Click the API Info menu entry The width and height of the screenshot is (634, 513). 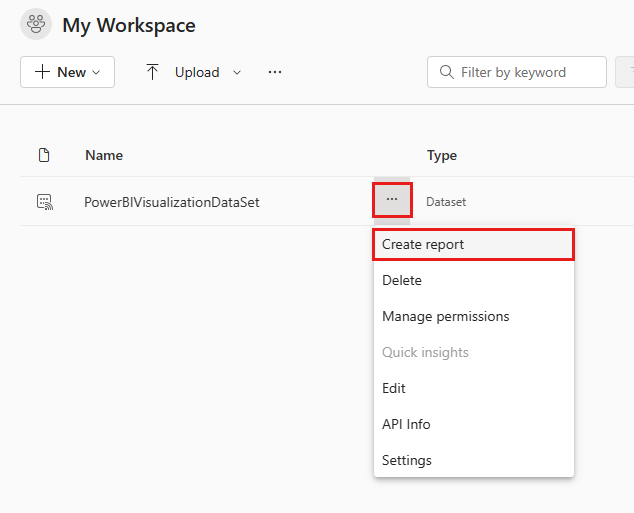pyautogui.click(x=406, y=424)
